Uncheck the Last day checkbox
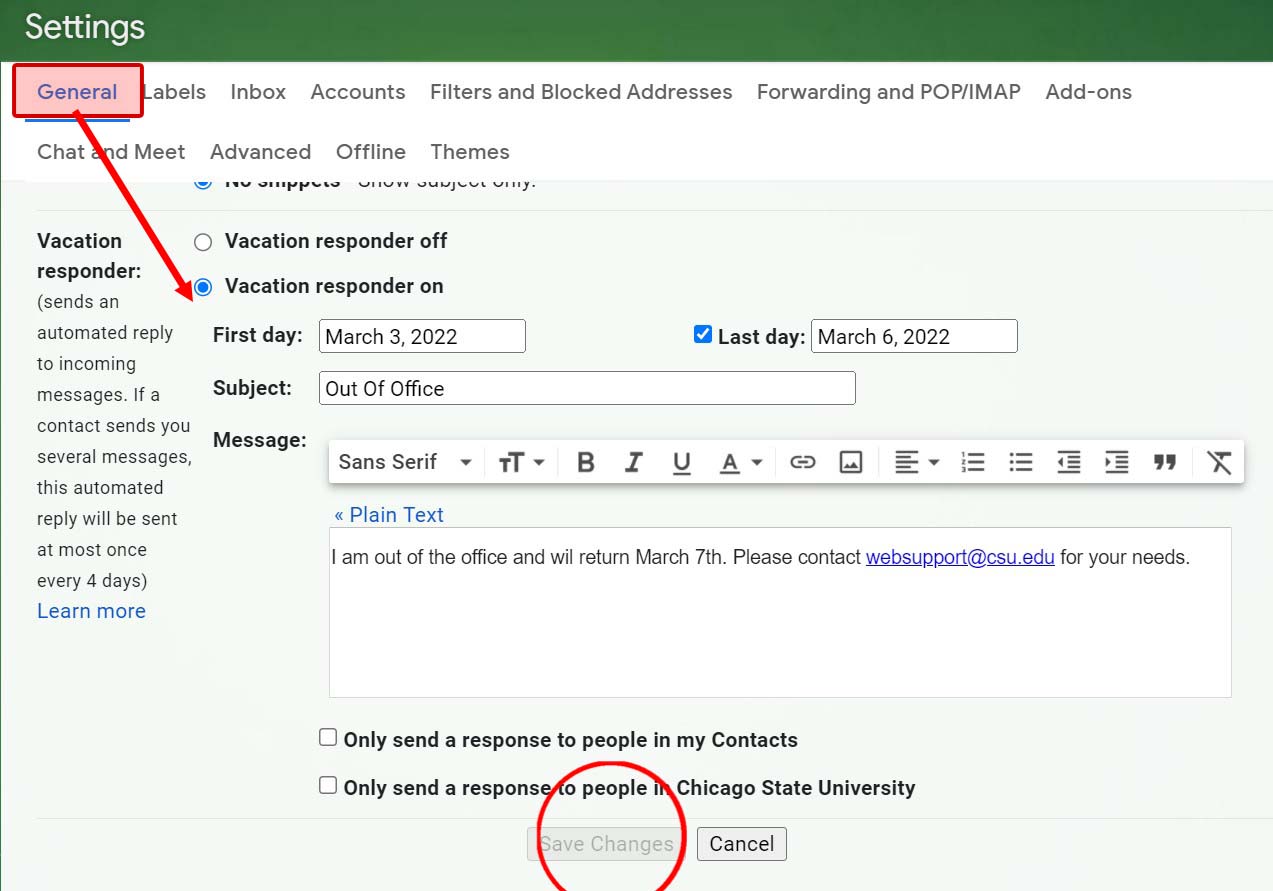This screenshot has width=1273, height=891. (x=702, y=334)
